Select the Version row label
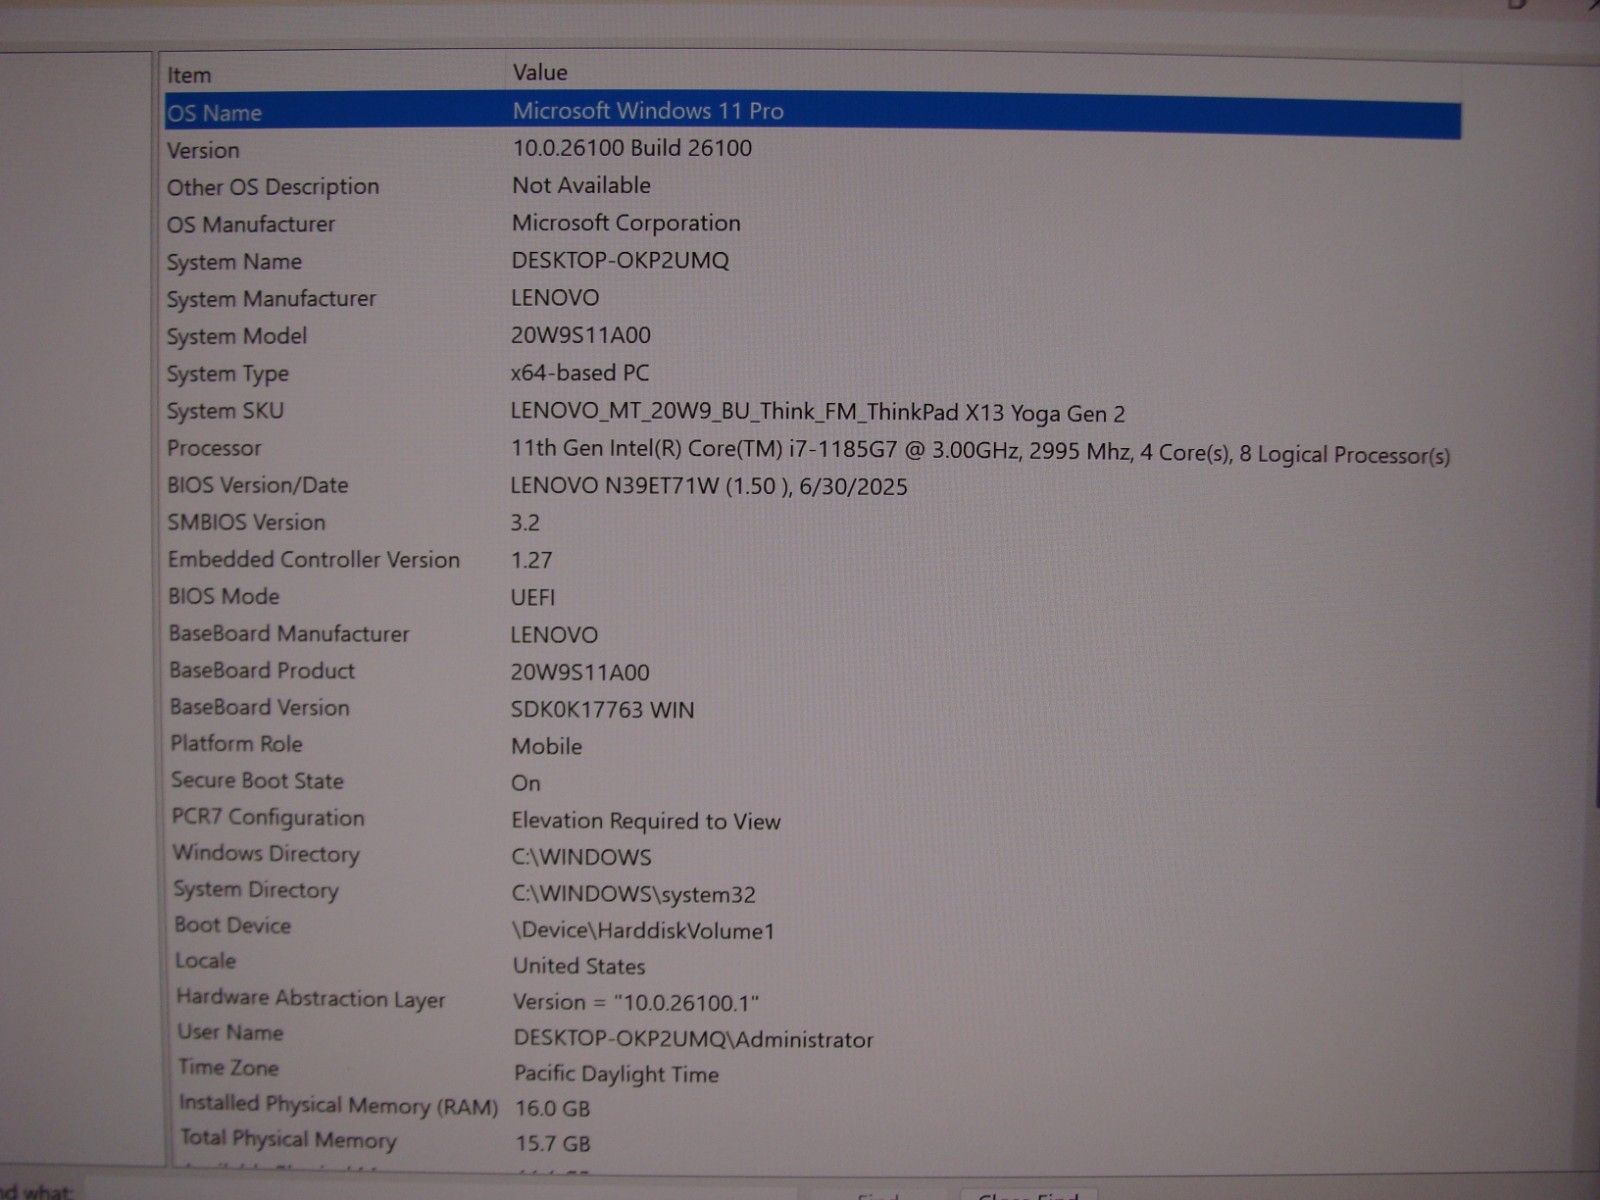Viewport: 1600px width, 1200px height. [x=203, y=150]
